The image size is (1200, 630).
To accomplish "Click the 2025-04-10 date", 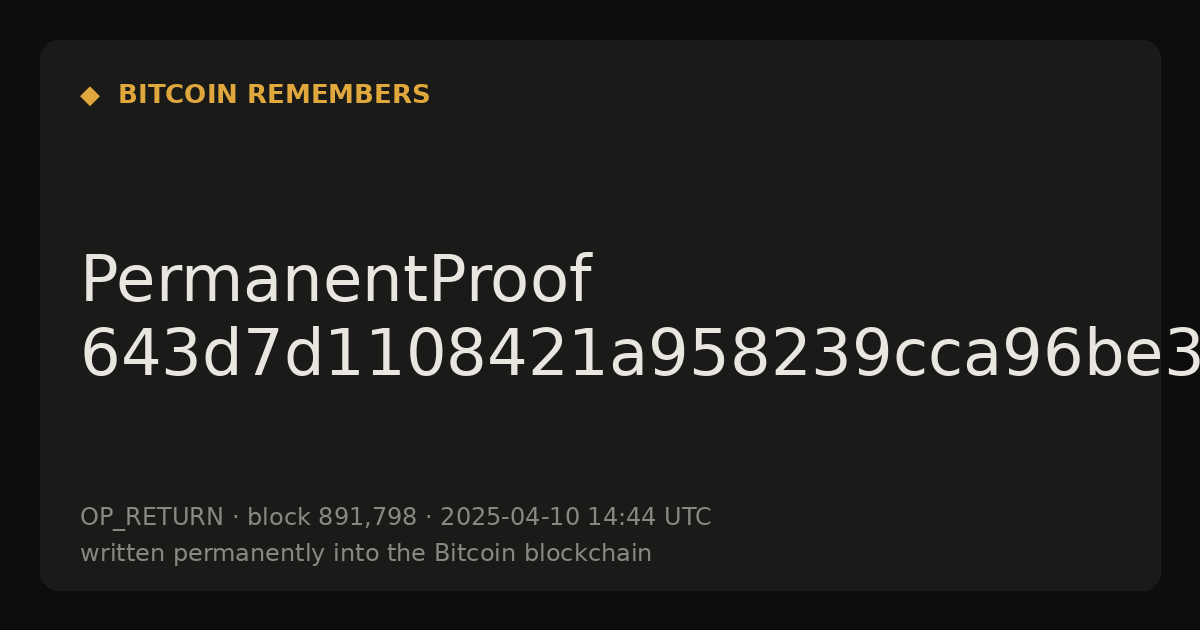I will click(x=510, y=518).
